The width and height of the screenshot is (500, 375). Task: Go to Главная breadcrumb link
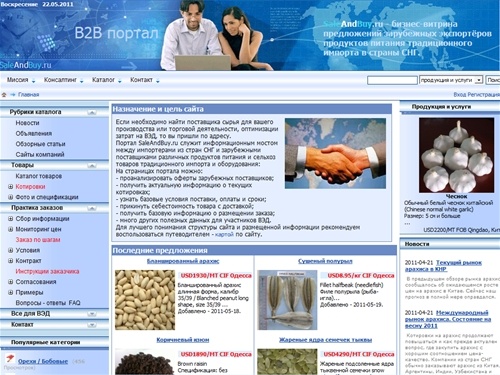[28, 95]
